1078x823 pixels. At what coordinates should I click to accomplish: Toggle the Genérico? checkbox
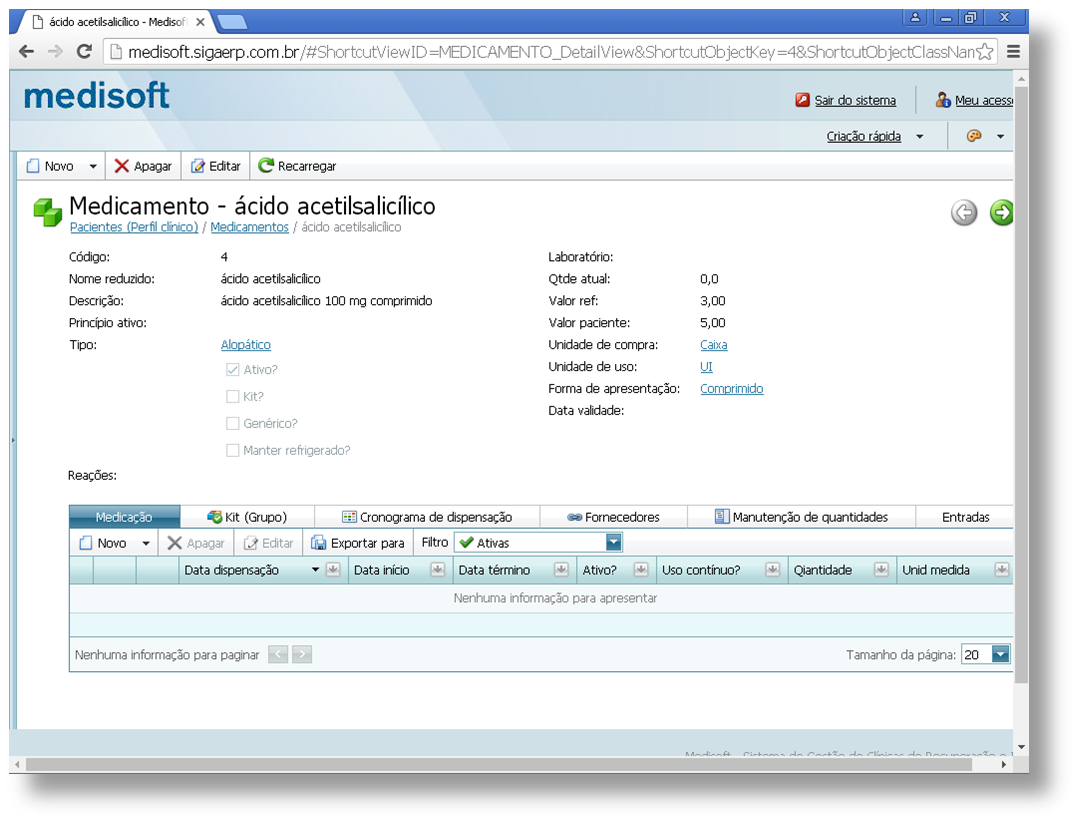(x=232, y=423)
